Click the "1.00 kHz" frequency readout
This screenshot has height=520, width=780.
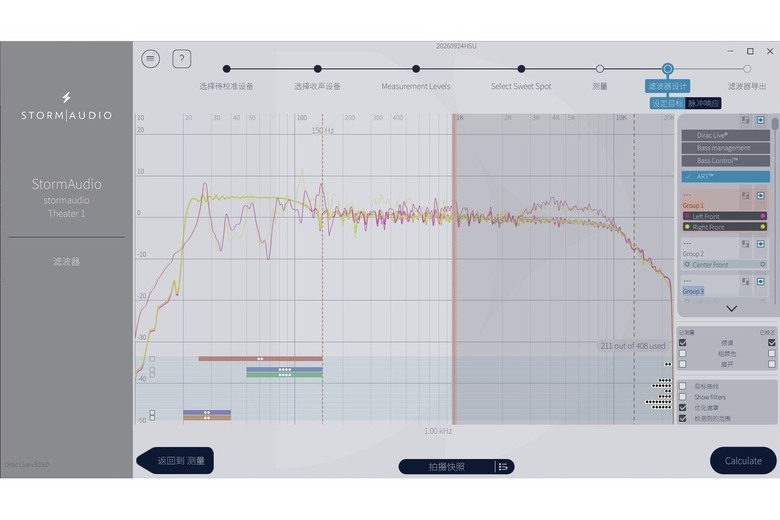point(438,431)
